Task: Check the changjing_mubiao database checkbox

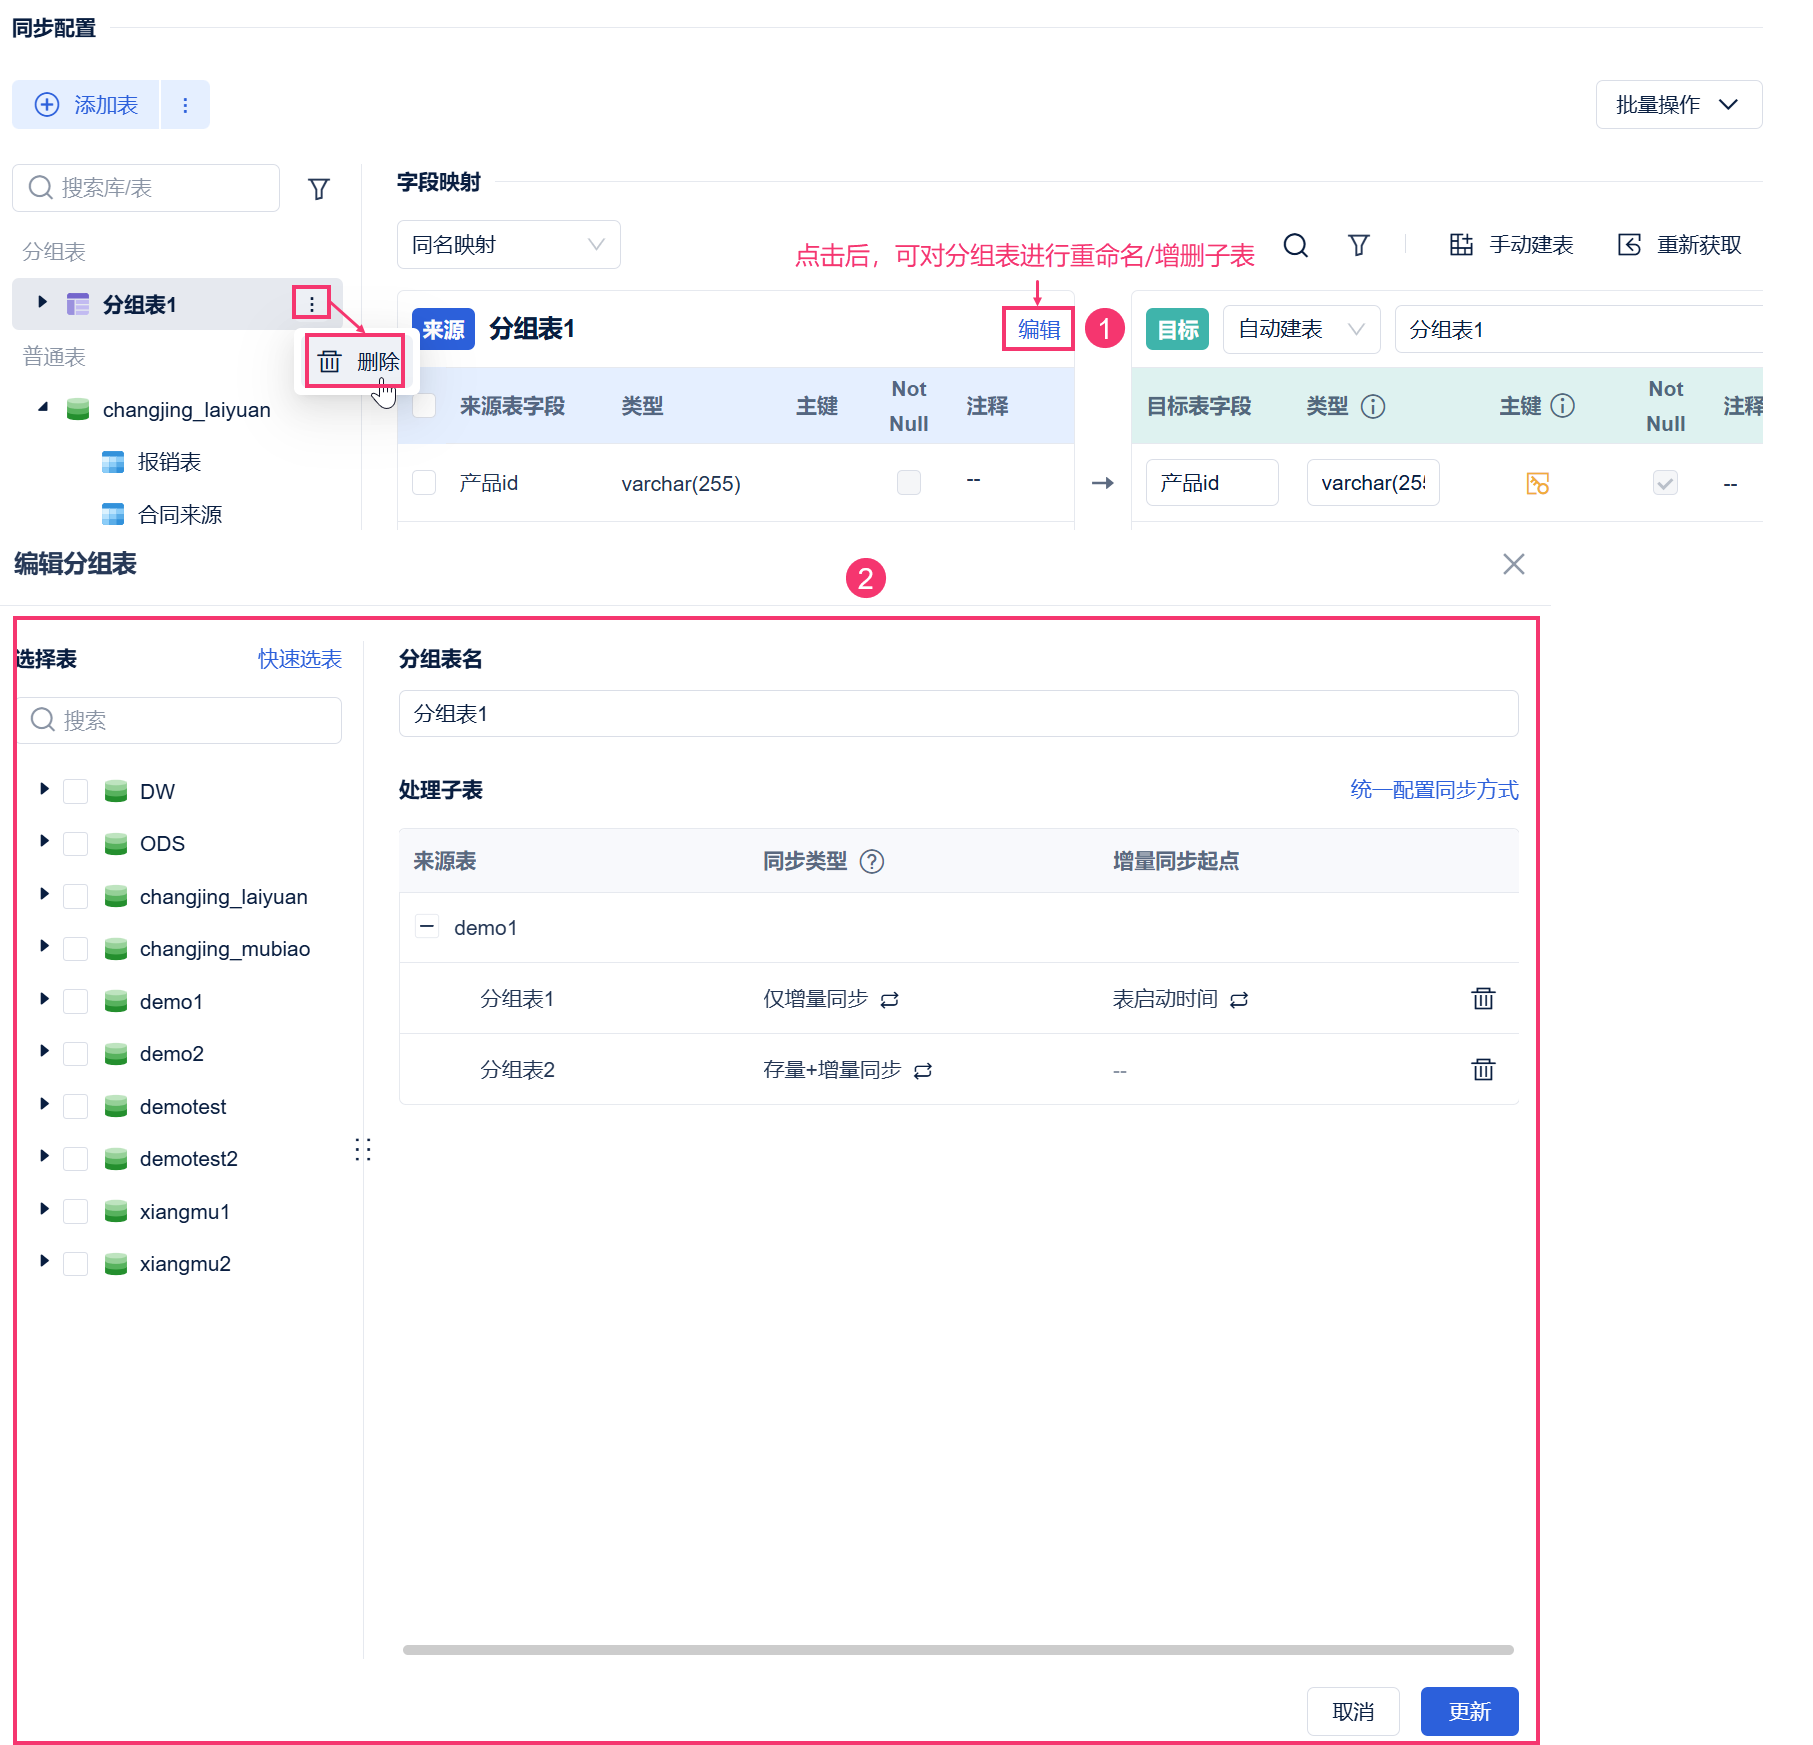Action: tap(75, 948)
